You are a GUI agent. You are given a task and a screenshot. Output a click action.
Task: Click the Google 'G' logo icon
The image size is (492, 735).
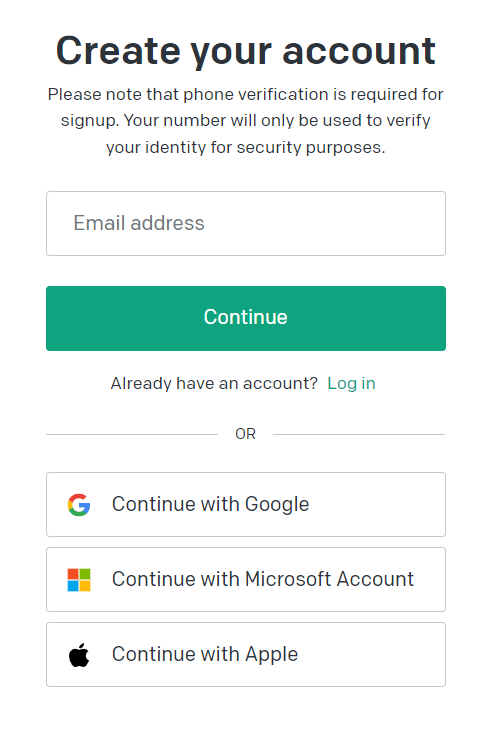[x=79, y=505]
